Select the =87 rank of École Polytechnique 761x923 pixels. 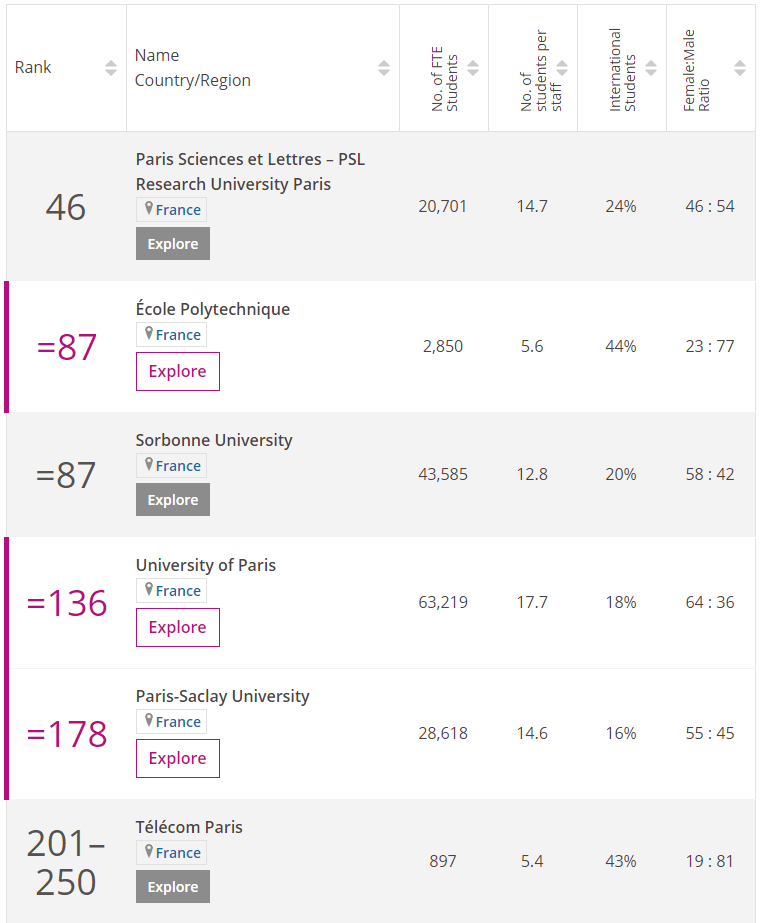tap(64, 348)
